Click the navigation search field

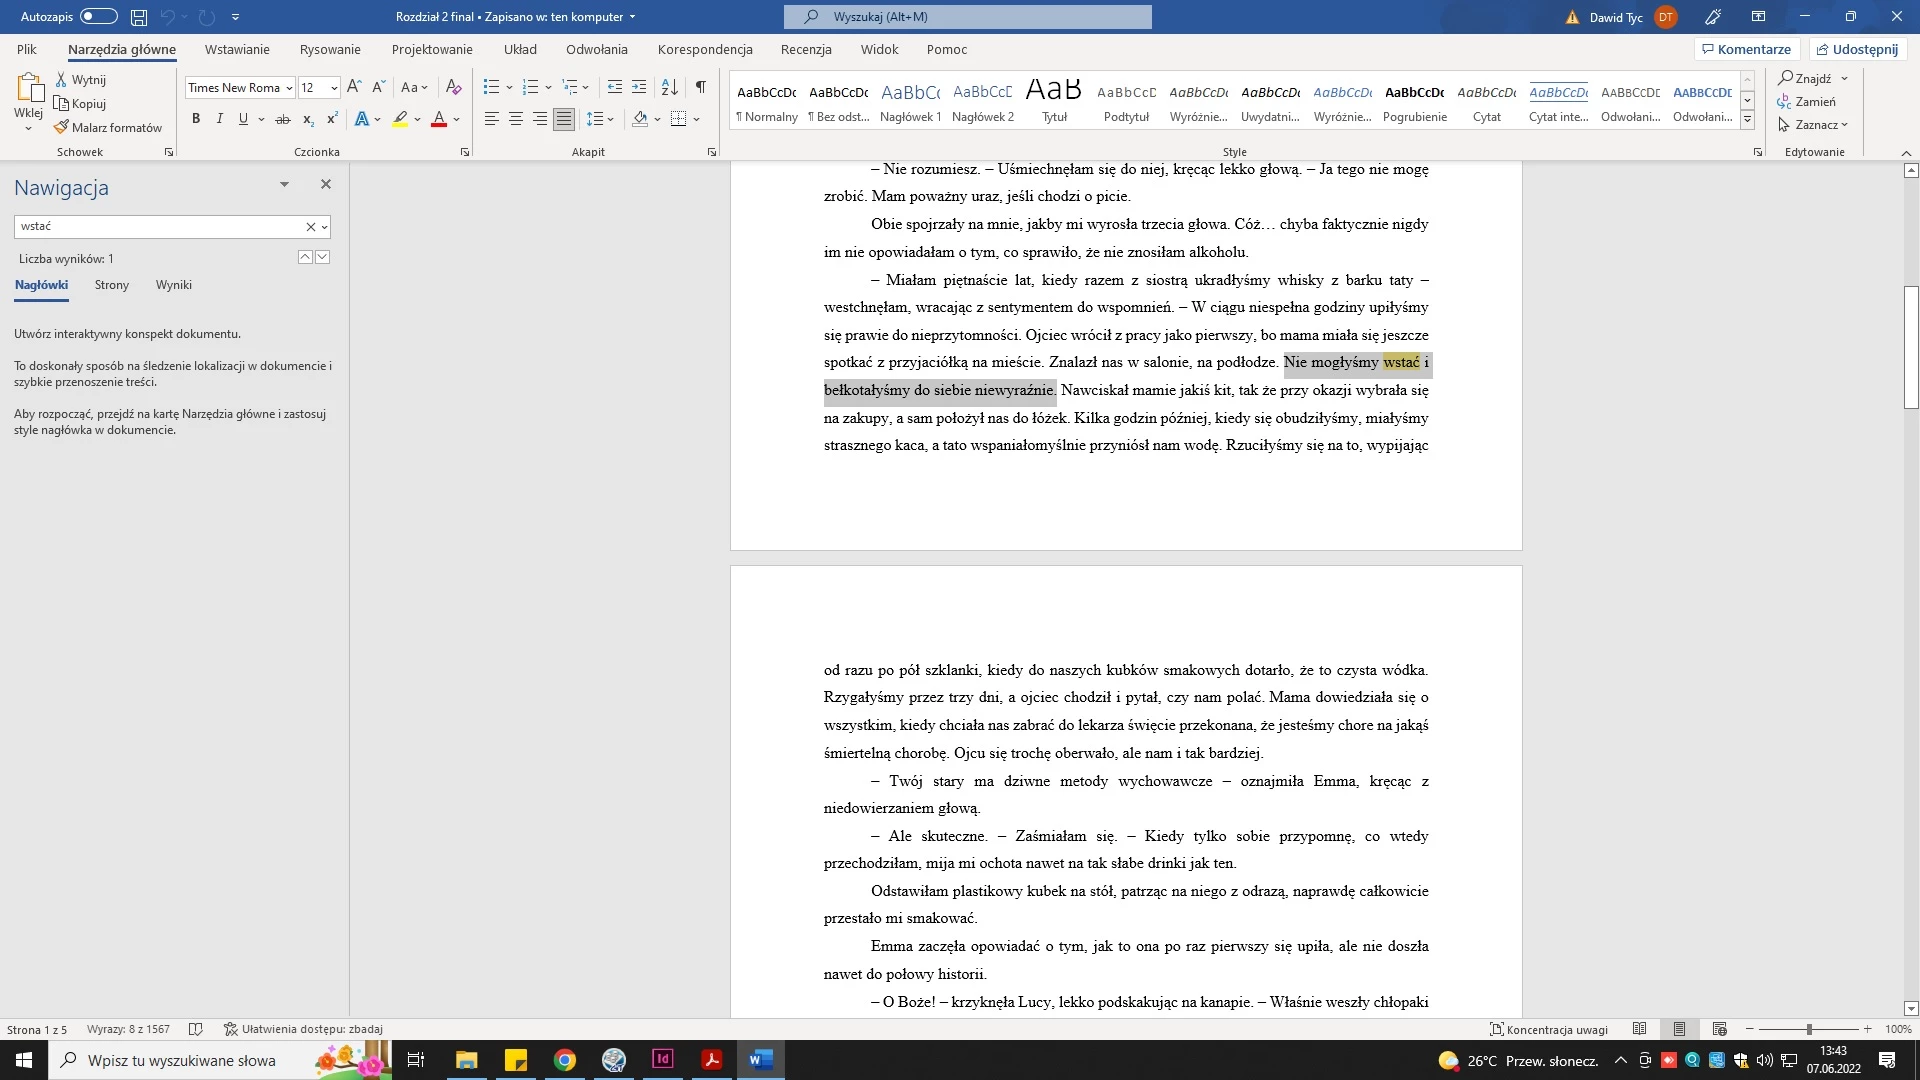160,227
